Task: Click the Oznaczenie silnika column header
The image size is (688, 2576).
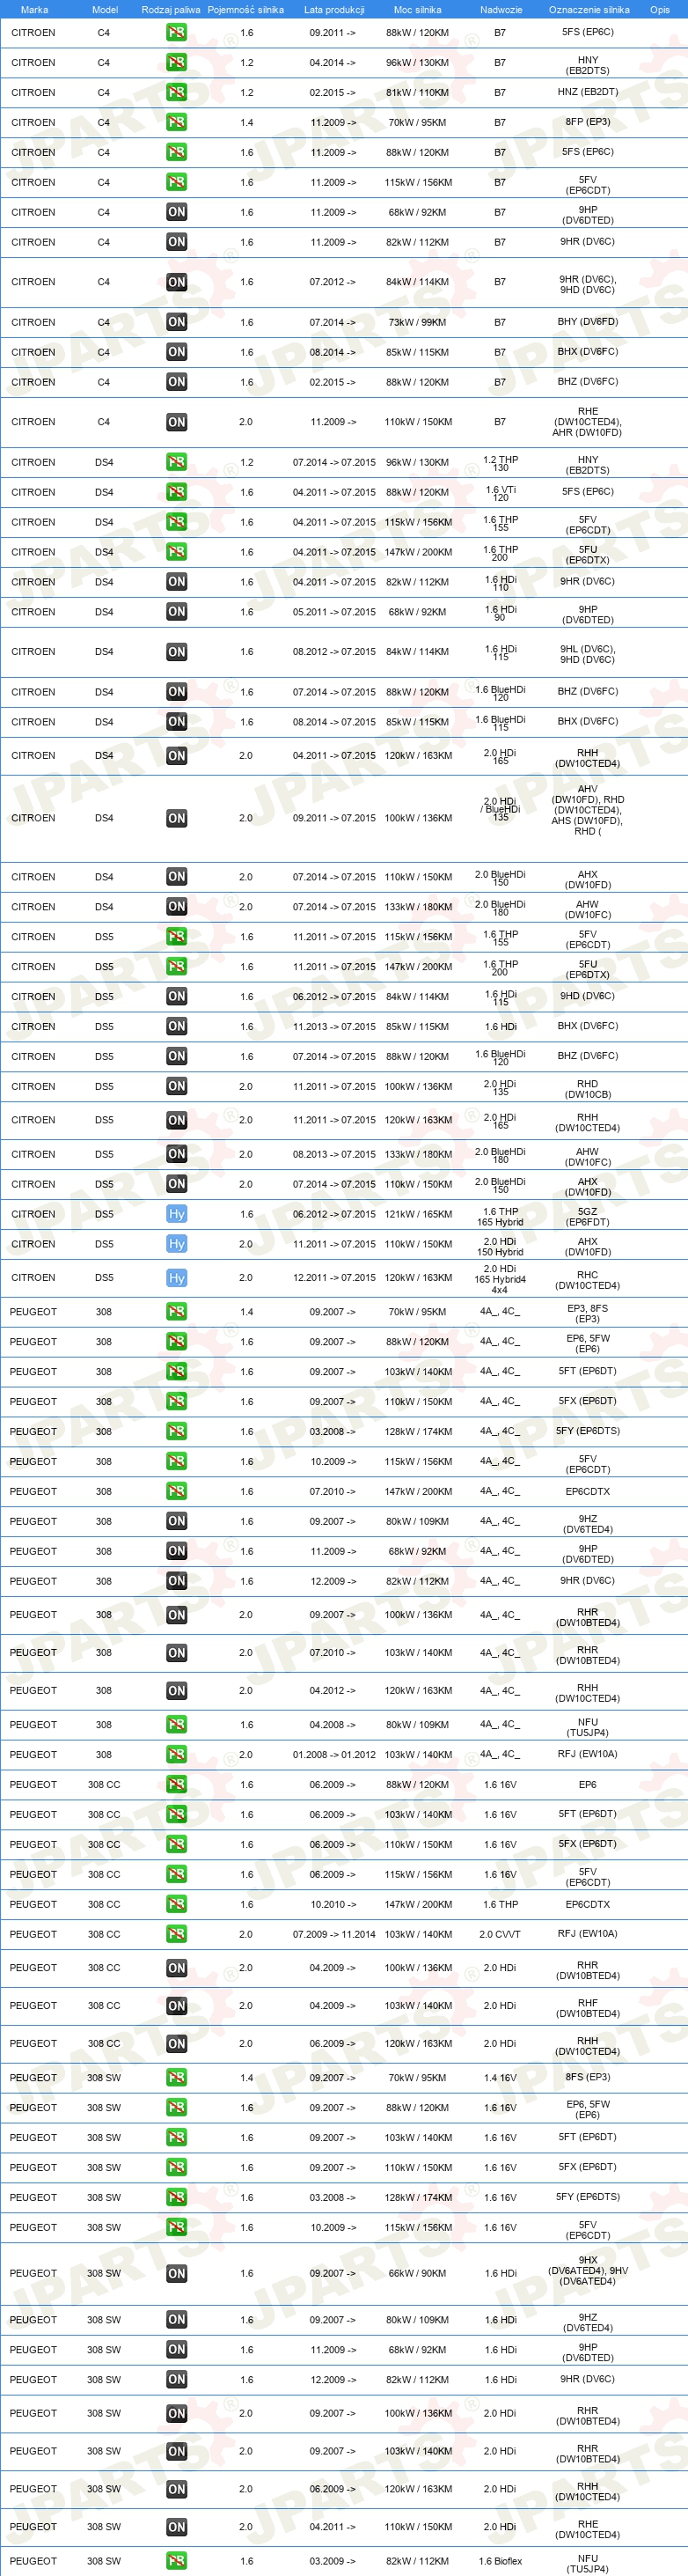Action: coord(589,9)
